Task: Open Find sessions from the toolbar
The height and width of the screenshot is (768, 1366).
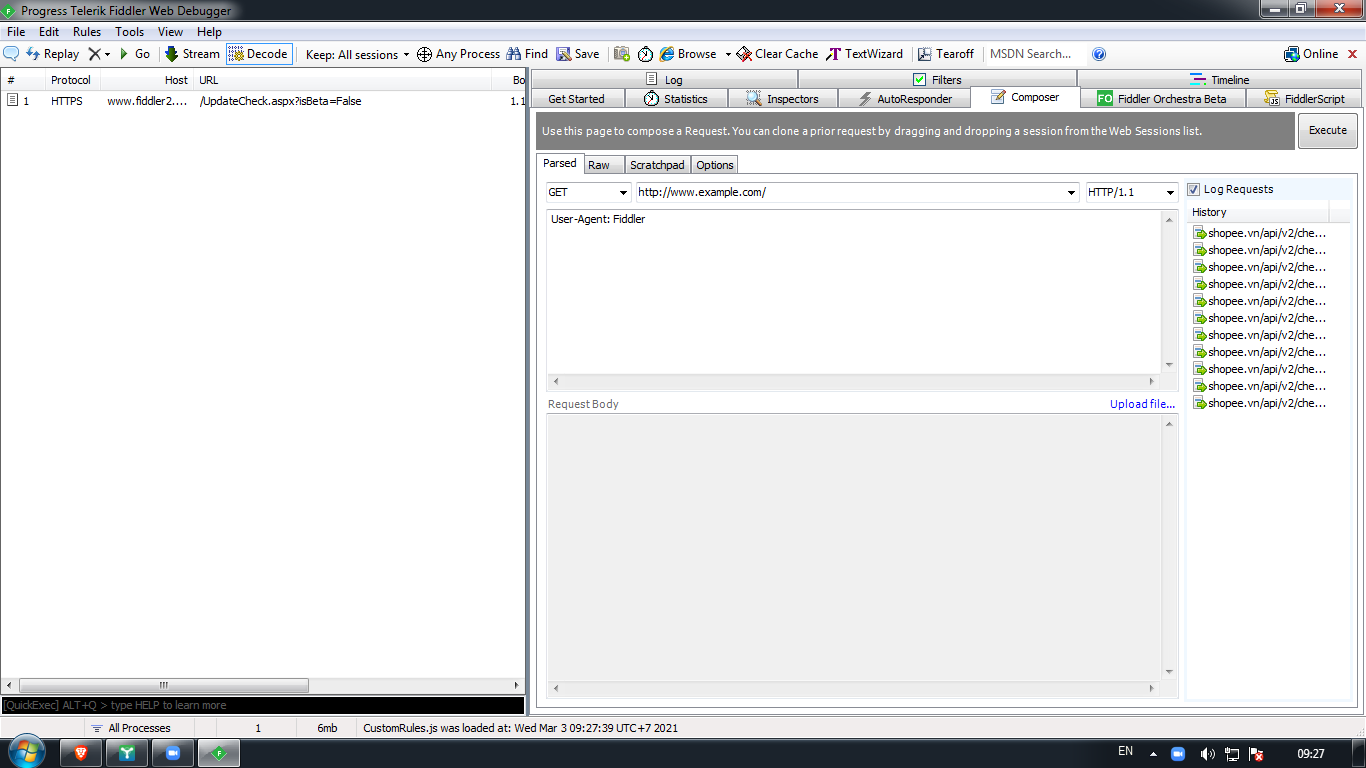Action: pyautogui.click(x=527, y=54)
